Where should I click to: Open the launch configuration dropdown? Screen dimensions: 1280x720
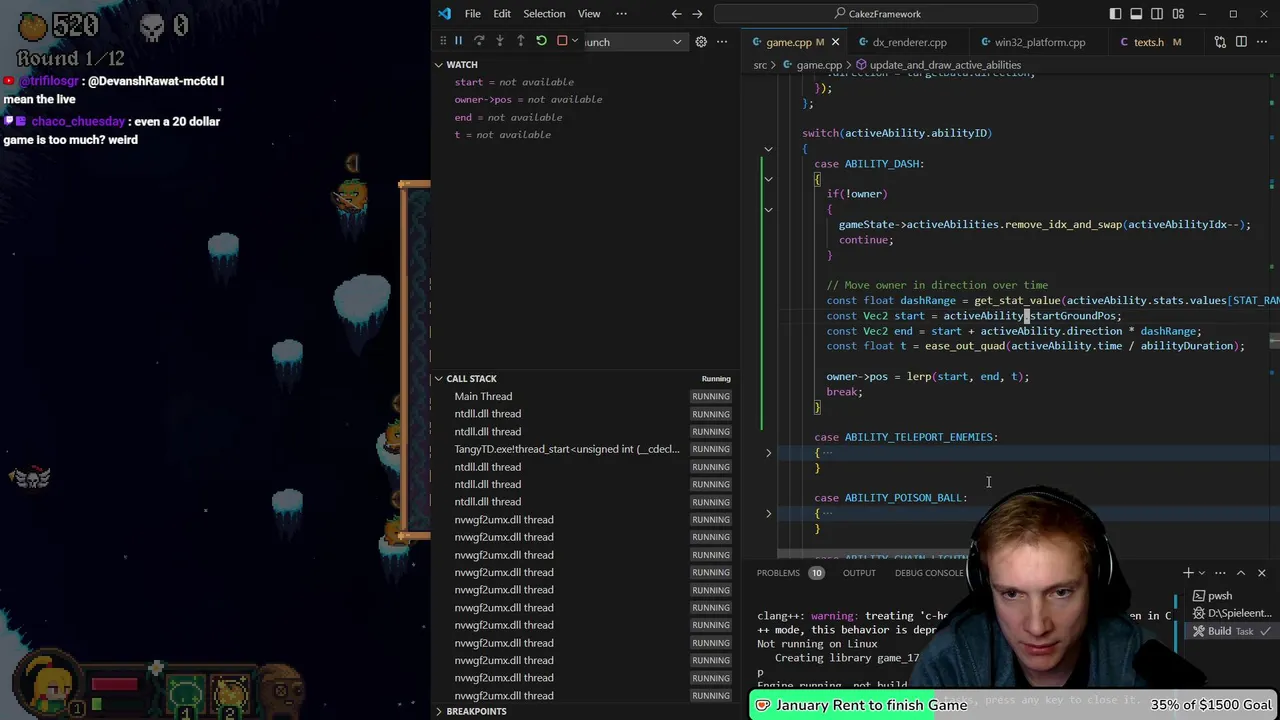(633, 42)
